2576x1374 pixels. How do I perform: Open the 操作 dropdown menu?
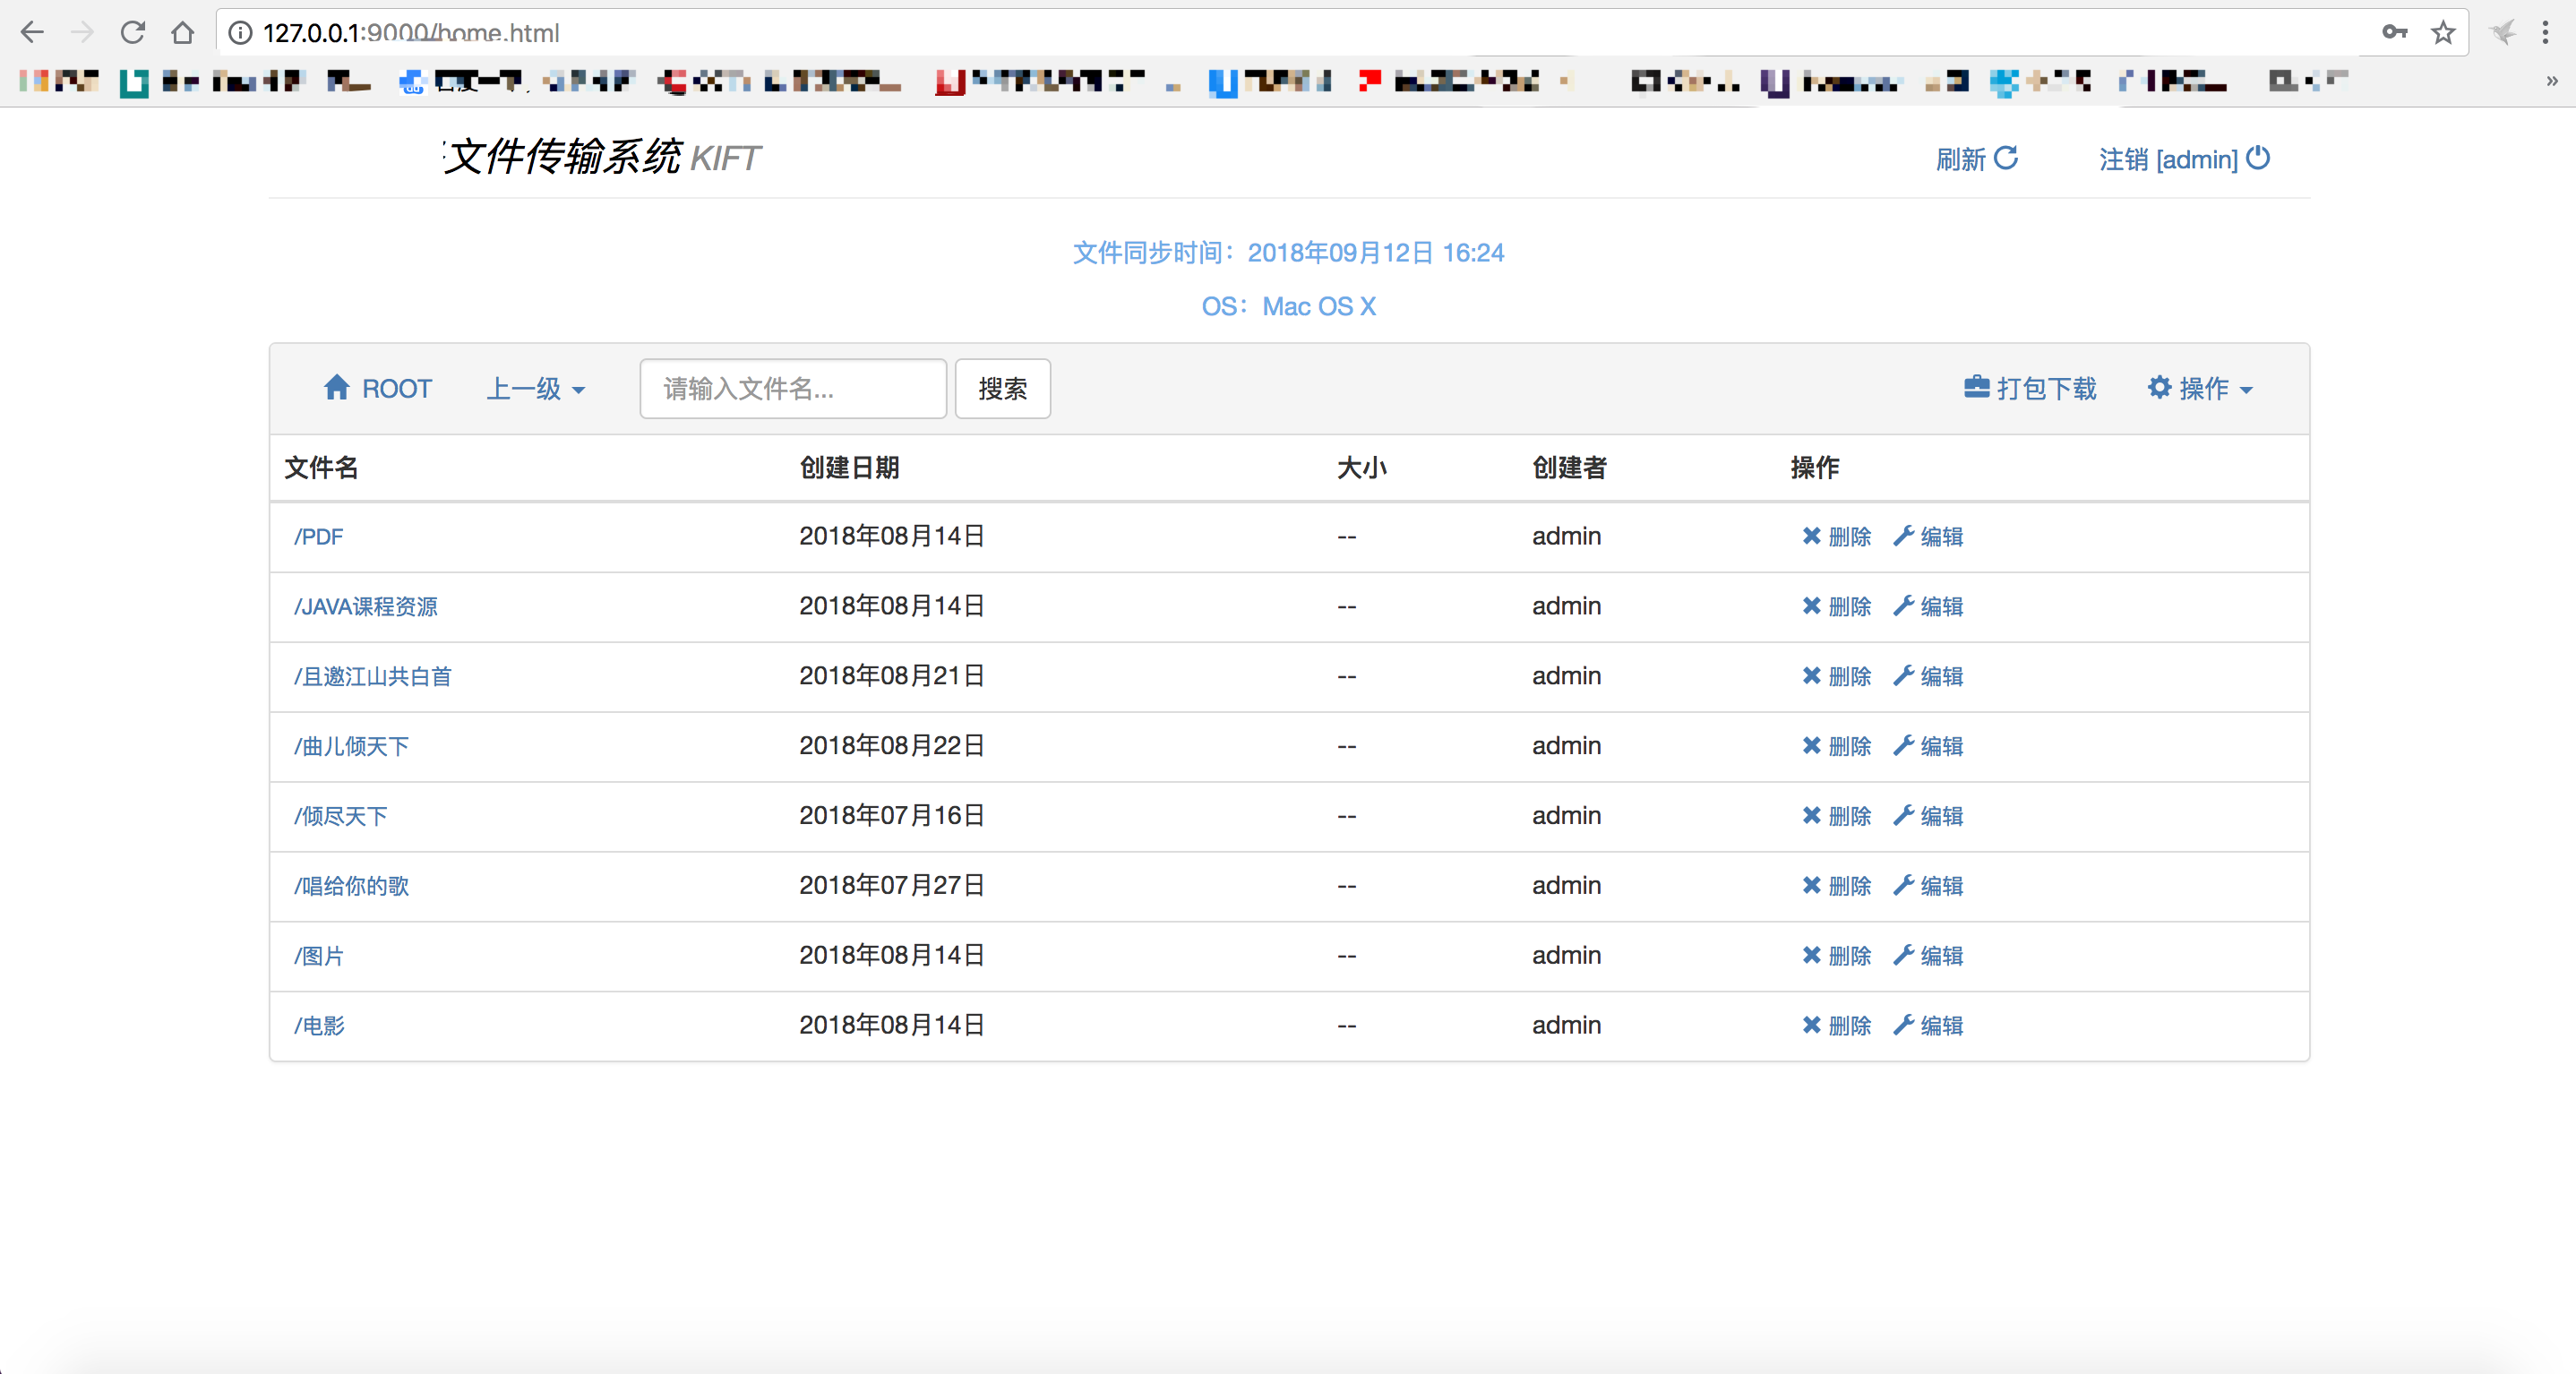click(2201, 388)
